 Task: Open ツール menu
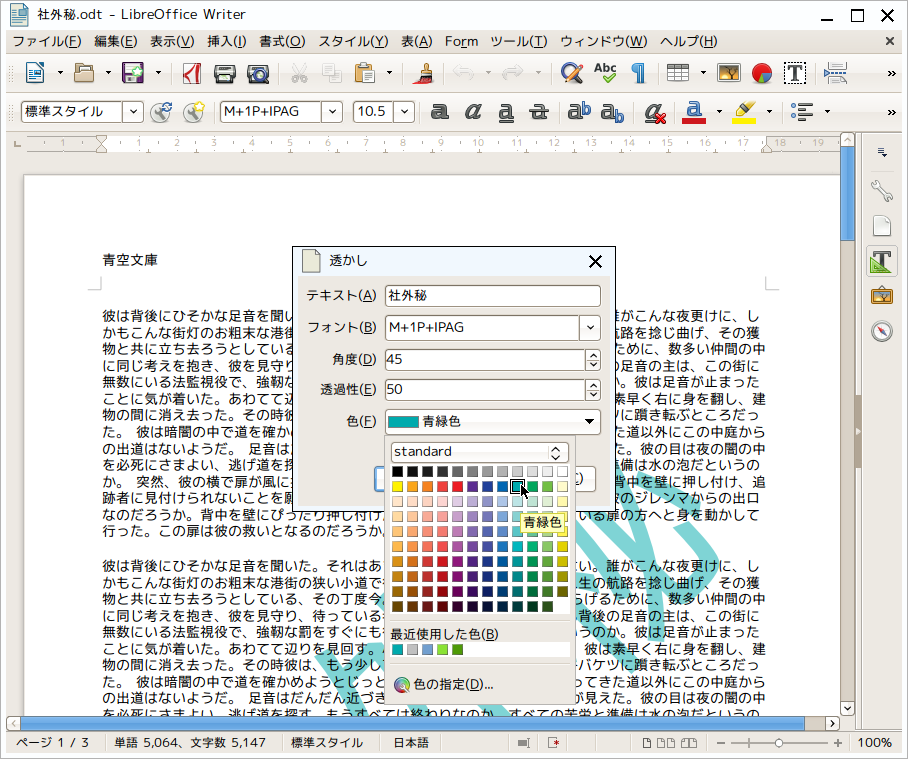(518, 42)
